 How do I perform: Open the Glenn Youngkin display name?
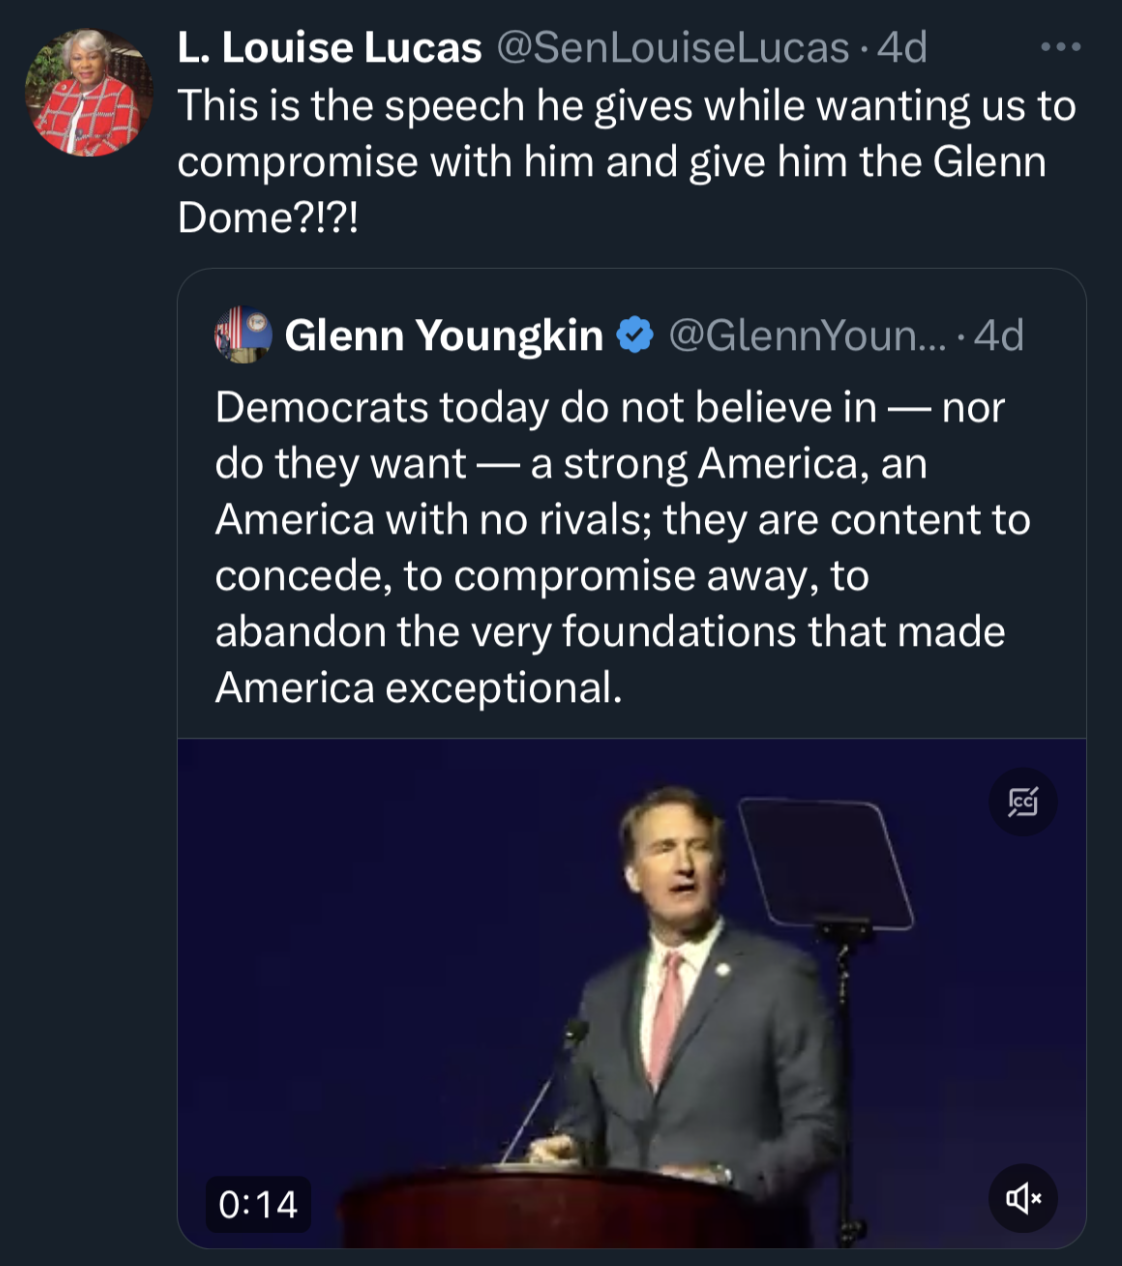[443, 336]
